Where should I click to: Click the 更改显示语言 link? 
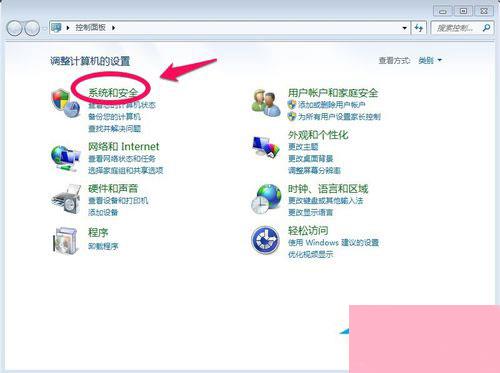pyautogui.click(x=310, y=212)
